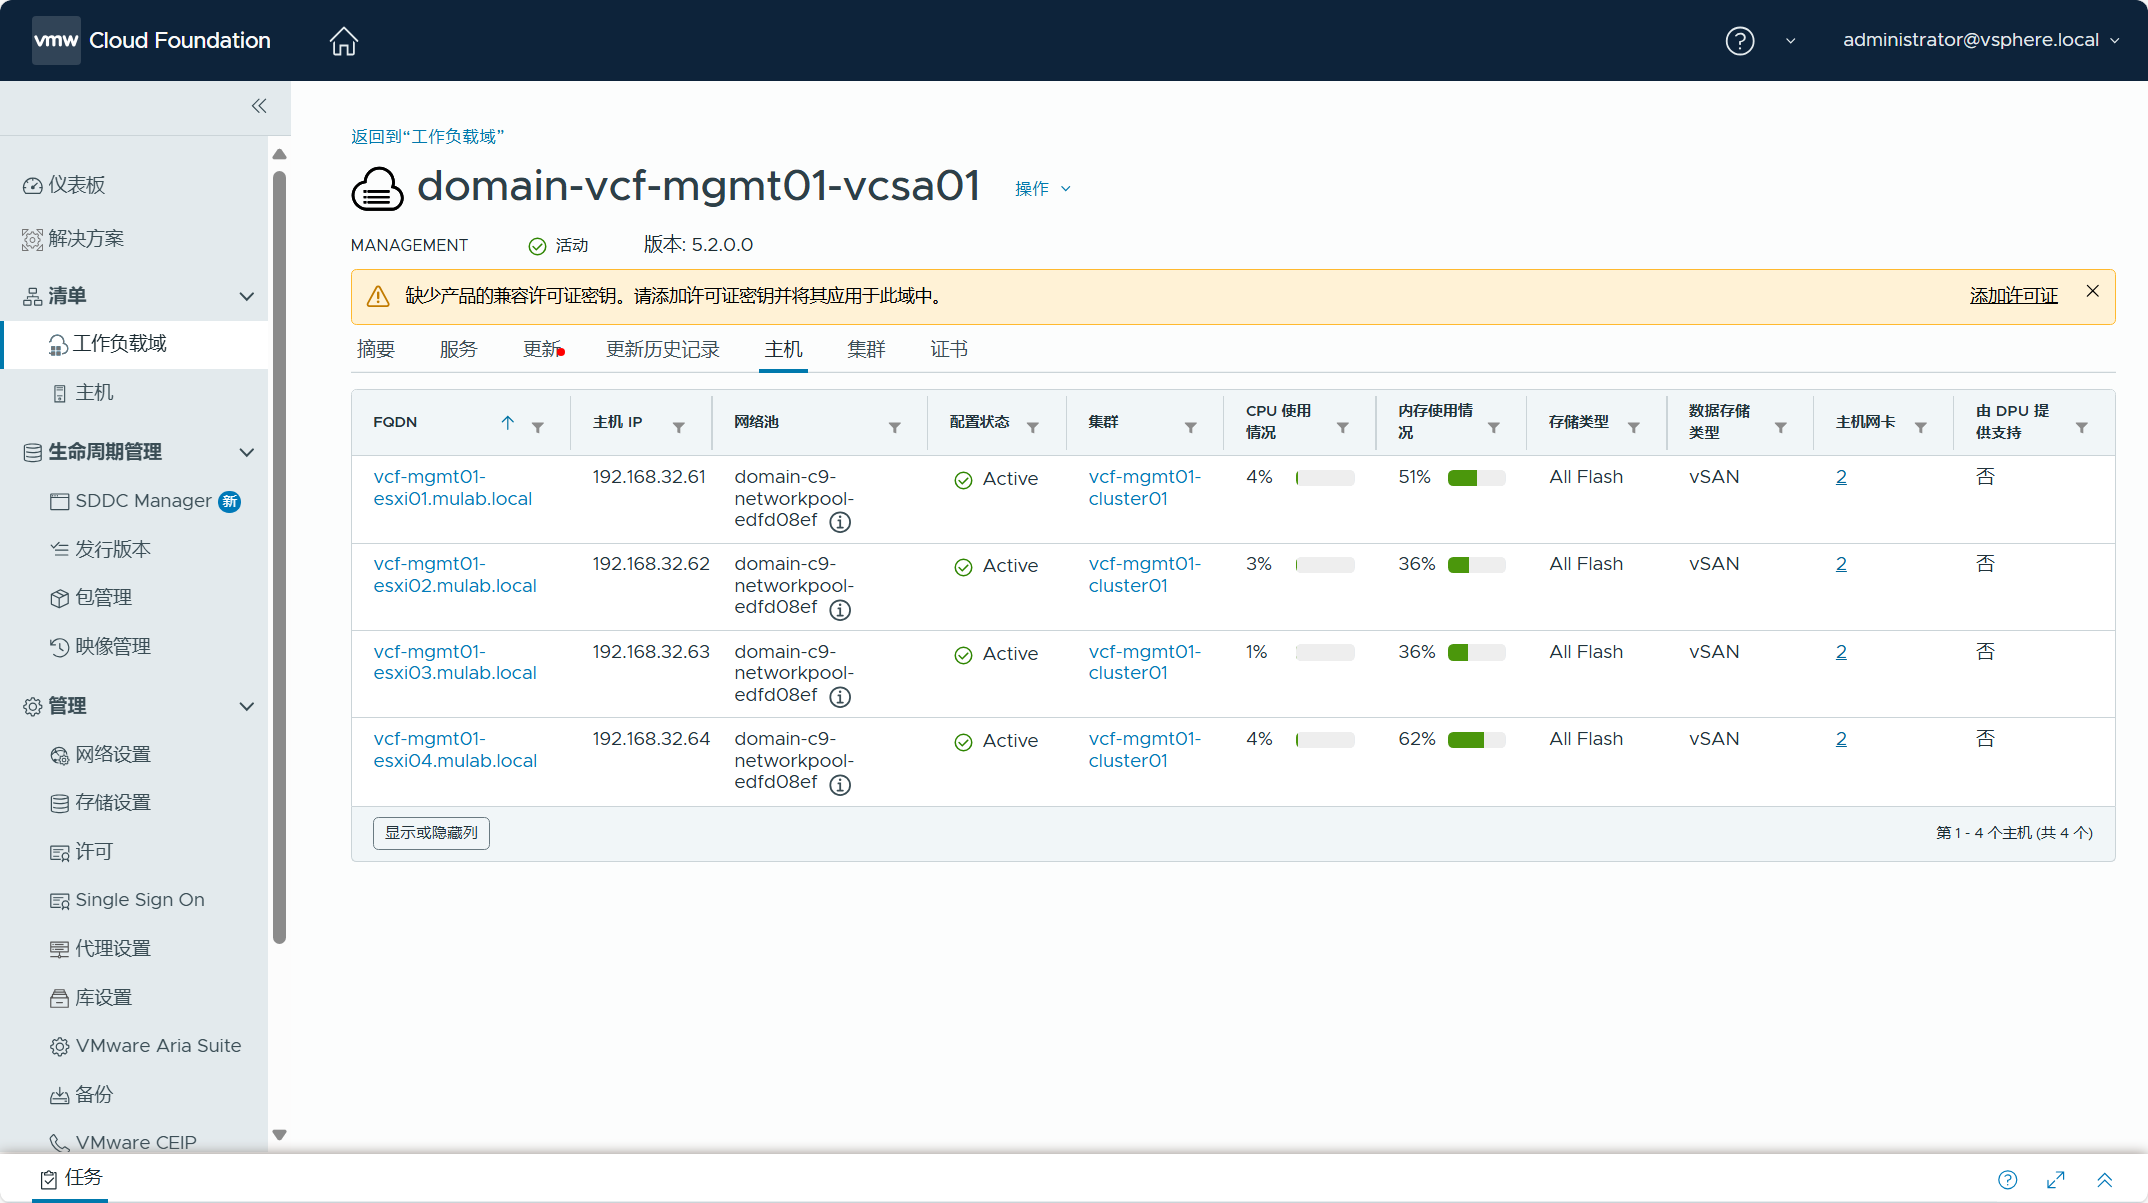Screen dimensions: 2148x1203
Task: Open the 操作 actions dropdown
Action: click(x=1042, y=189)
